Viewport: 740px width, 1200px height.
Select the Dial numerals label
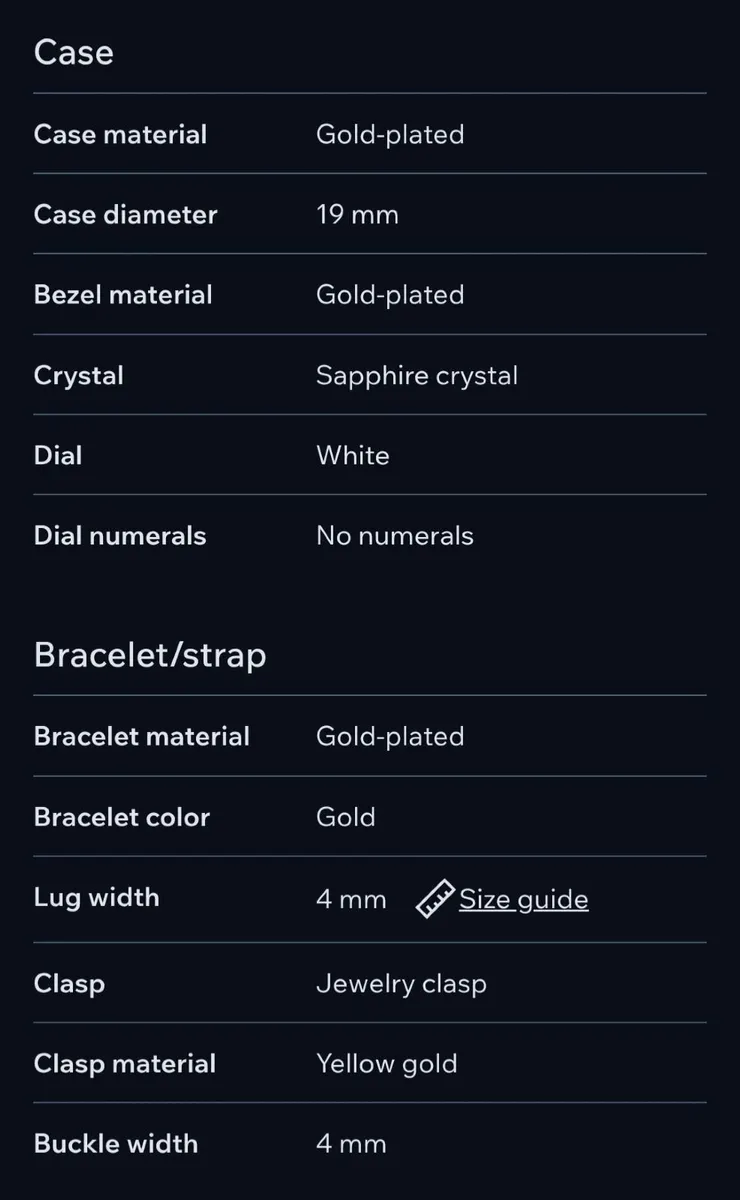tap(120, 535)
